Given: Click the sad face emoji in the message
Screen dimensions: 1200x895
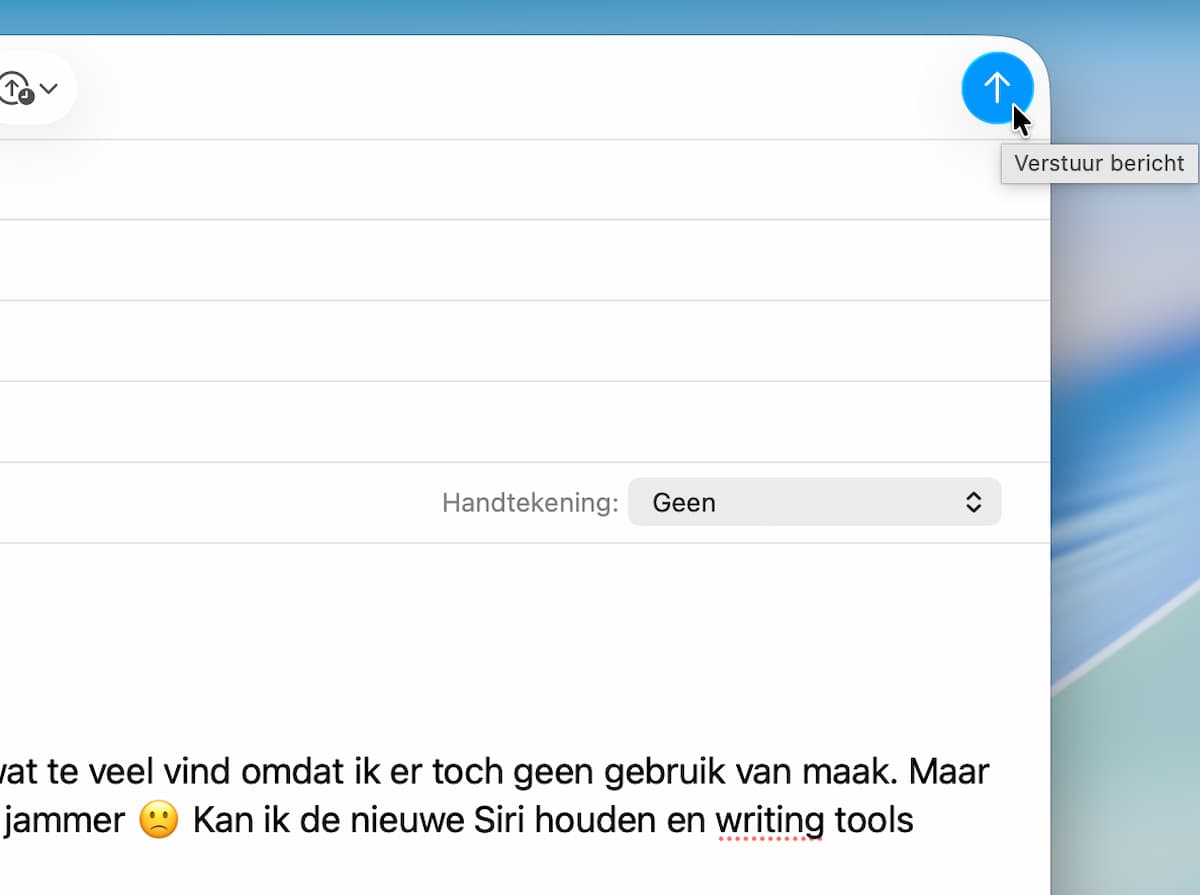Looking at the screenshot, I should [x=160, y=821].
